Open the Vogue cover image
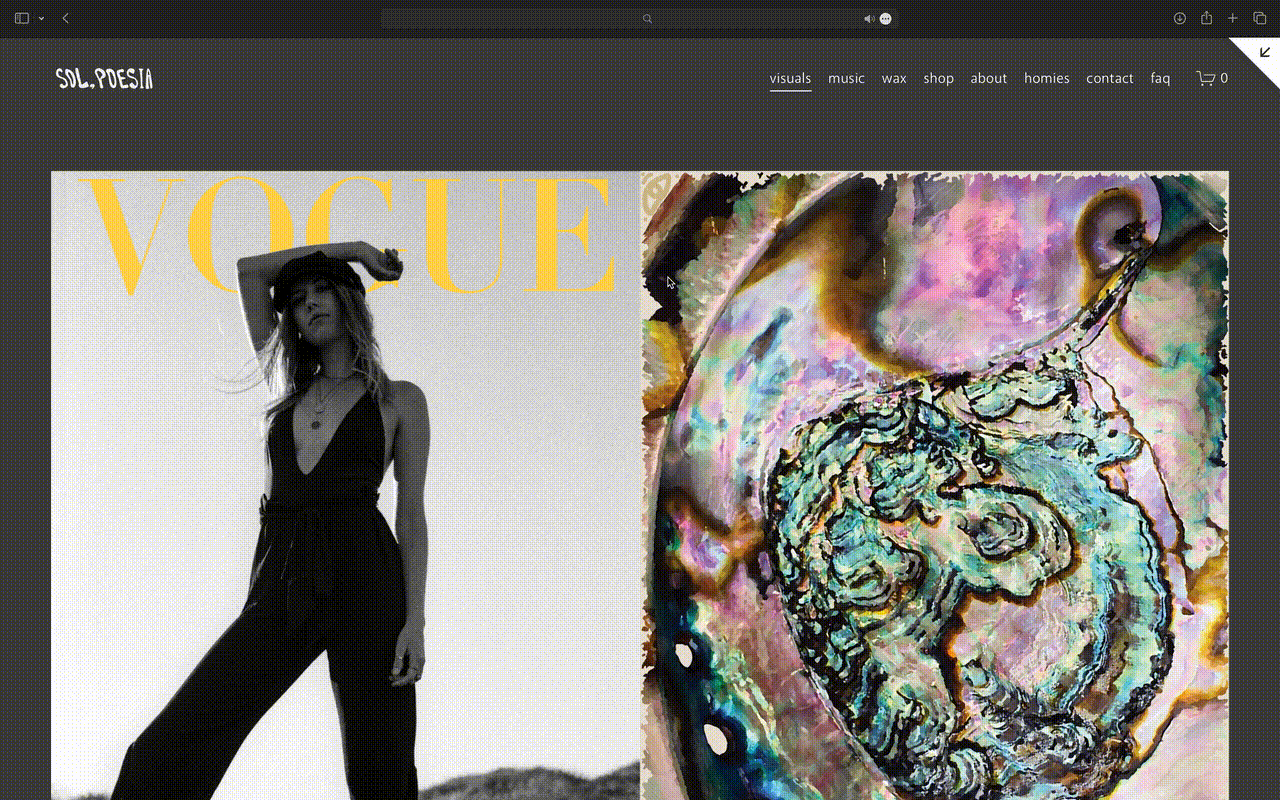The height and width of the screenshot is (800, 1280). tap(346, 486)
